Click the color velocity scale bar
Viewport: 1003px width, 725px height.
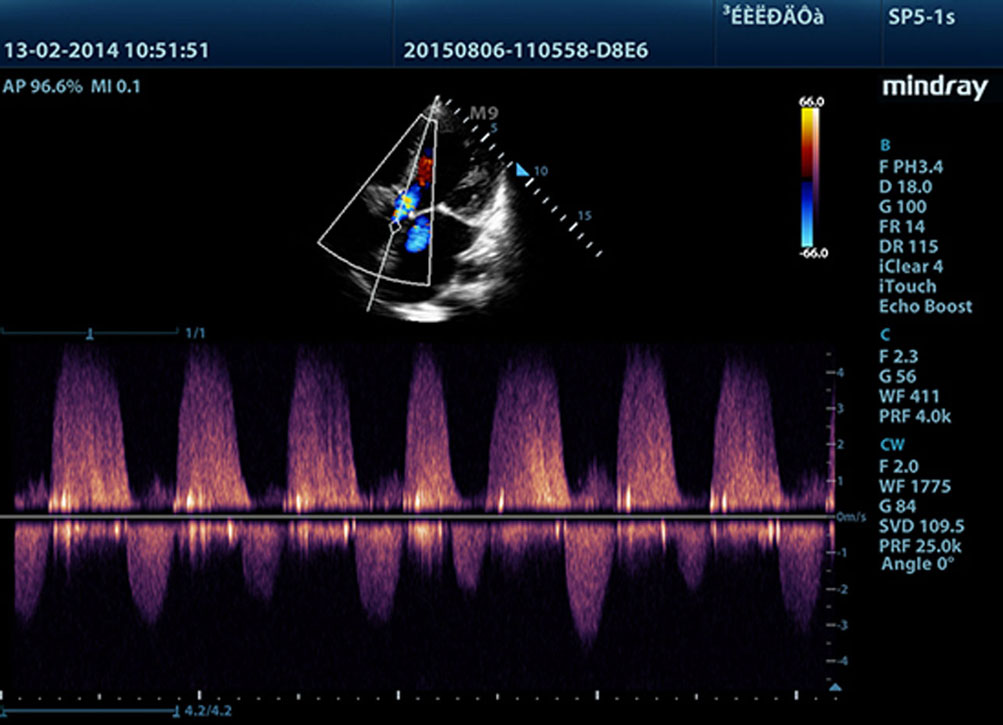(x=810, y=177)
